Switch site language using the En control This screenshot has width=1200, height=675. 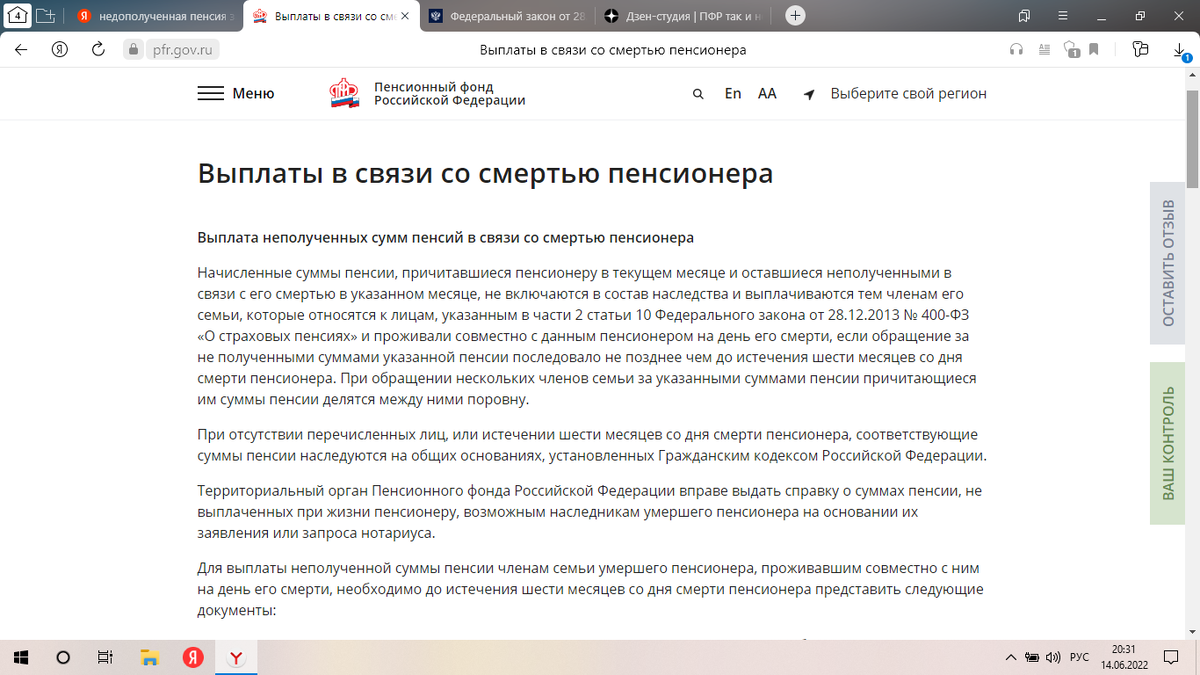pyautogui.click(x=732, y=93)
